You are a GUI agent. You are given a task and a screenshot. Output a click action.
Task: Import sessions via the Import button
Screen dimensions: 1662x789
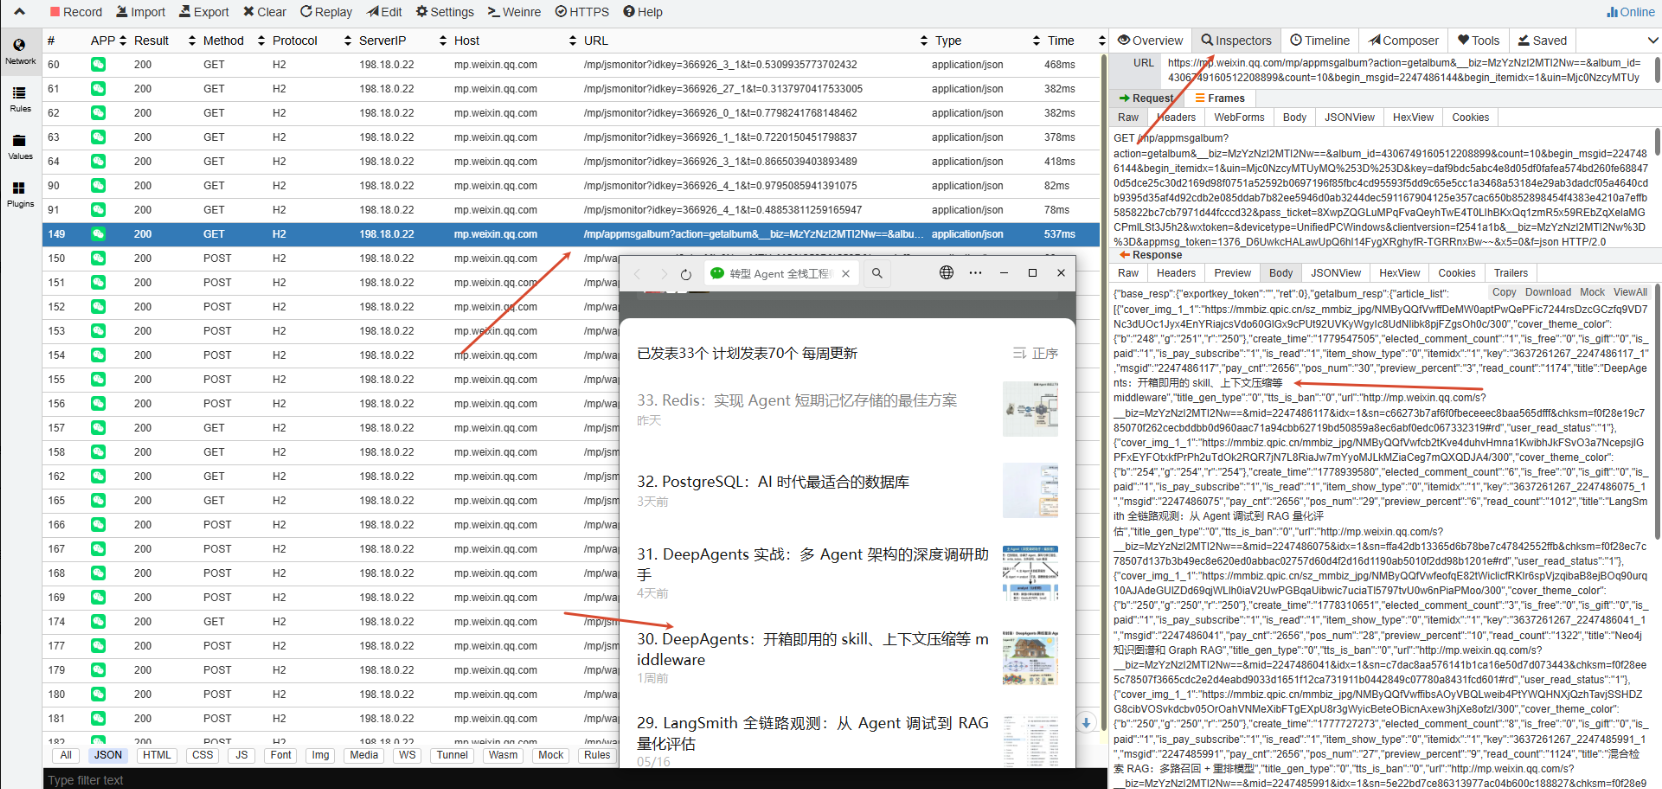(141, 12)
